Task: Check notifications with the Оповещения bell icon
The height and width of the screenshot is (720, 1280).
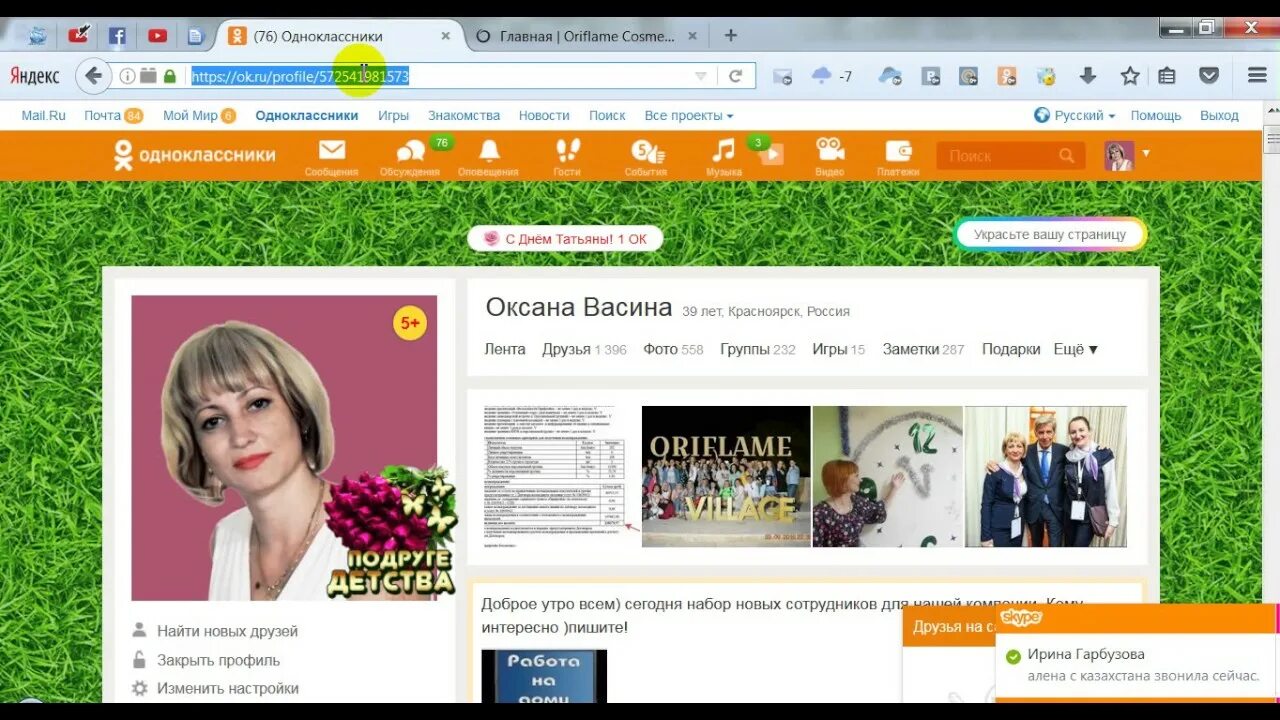Action: click(x=488, y=151)
